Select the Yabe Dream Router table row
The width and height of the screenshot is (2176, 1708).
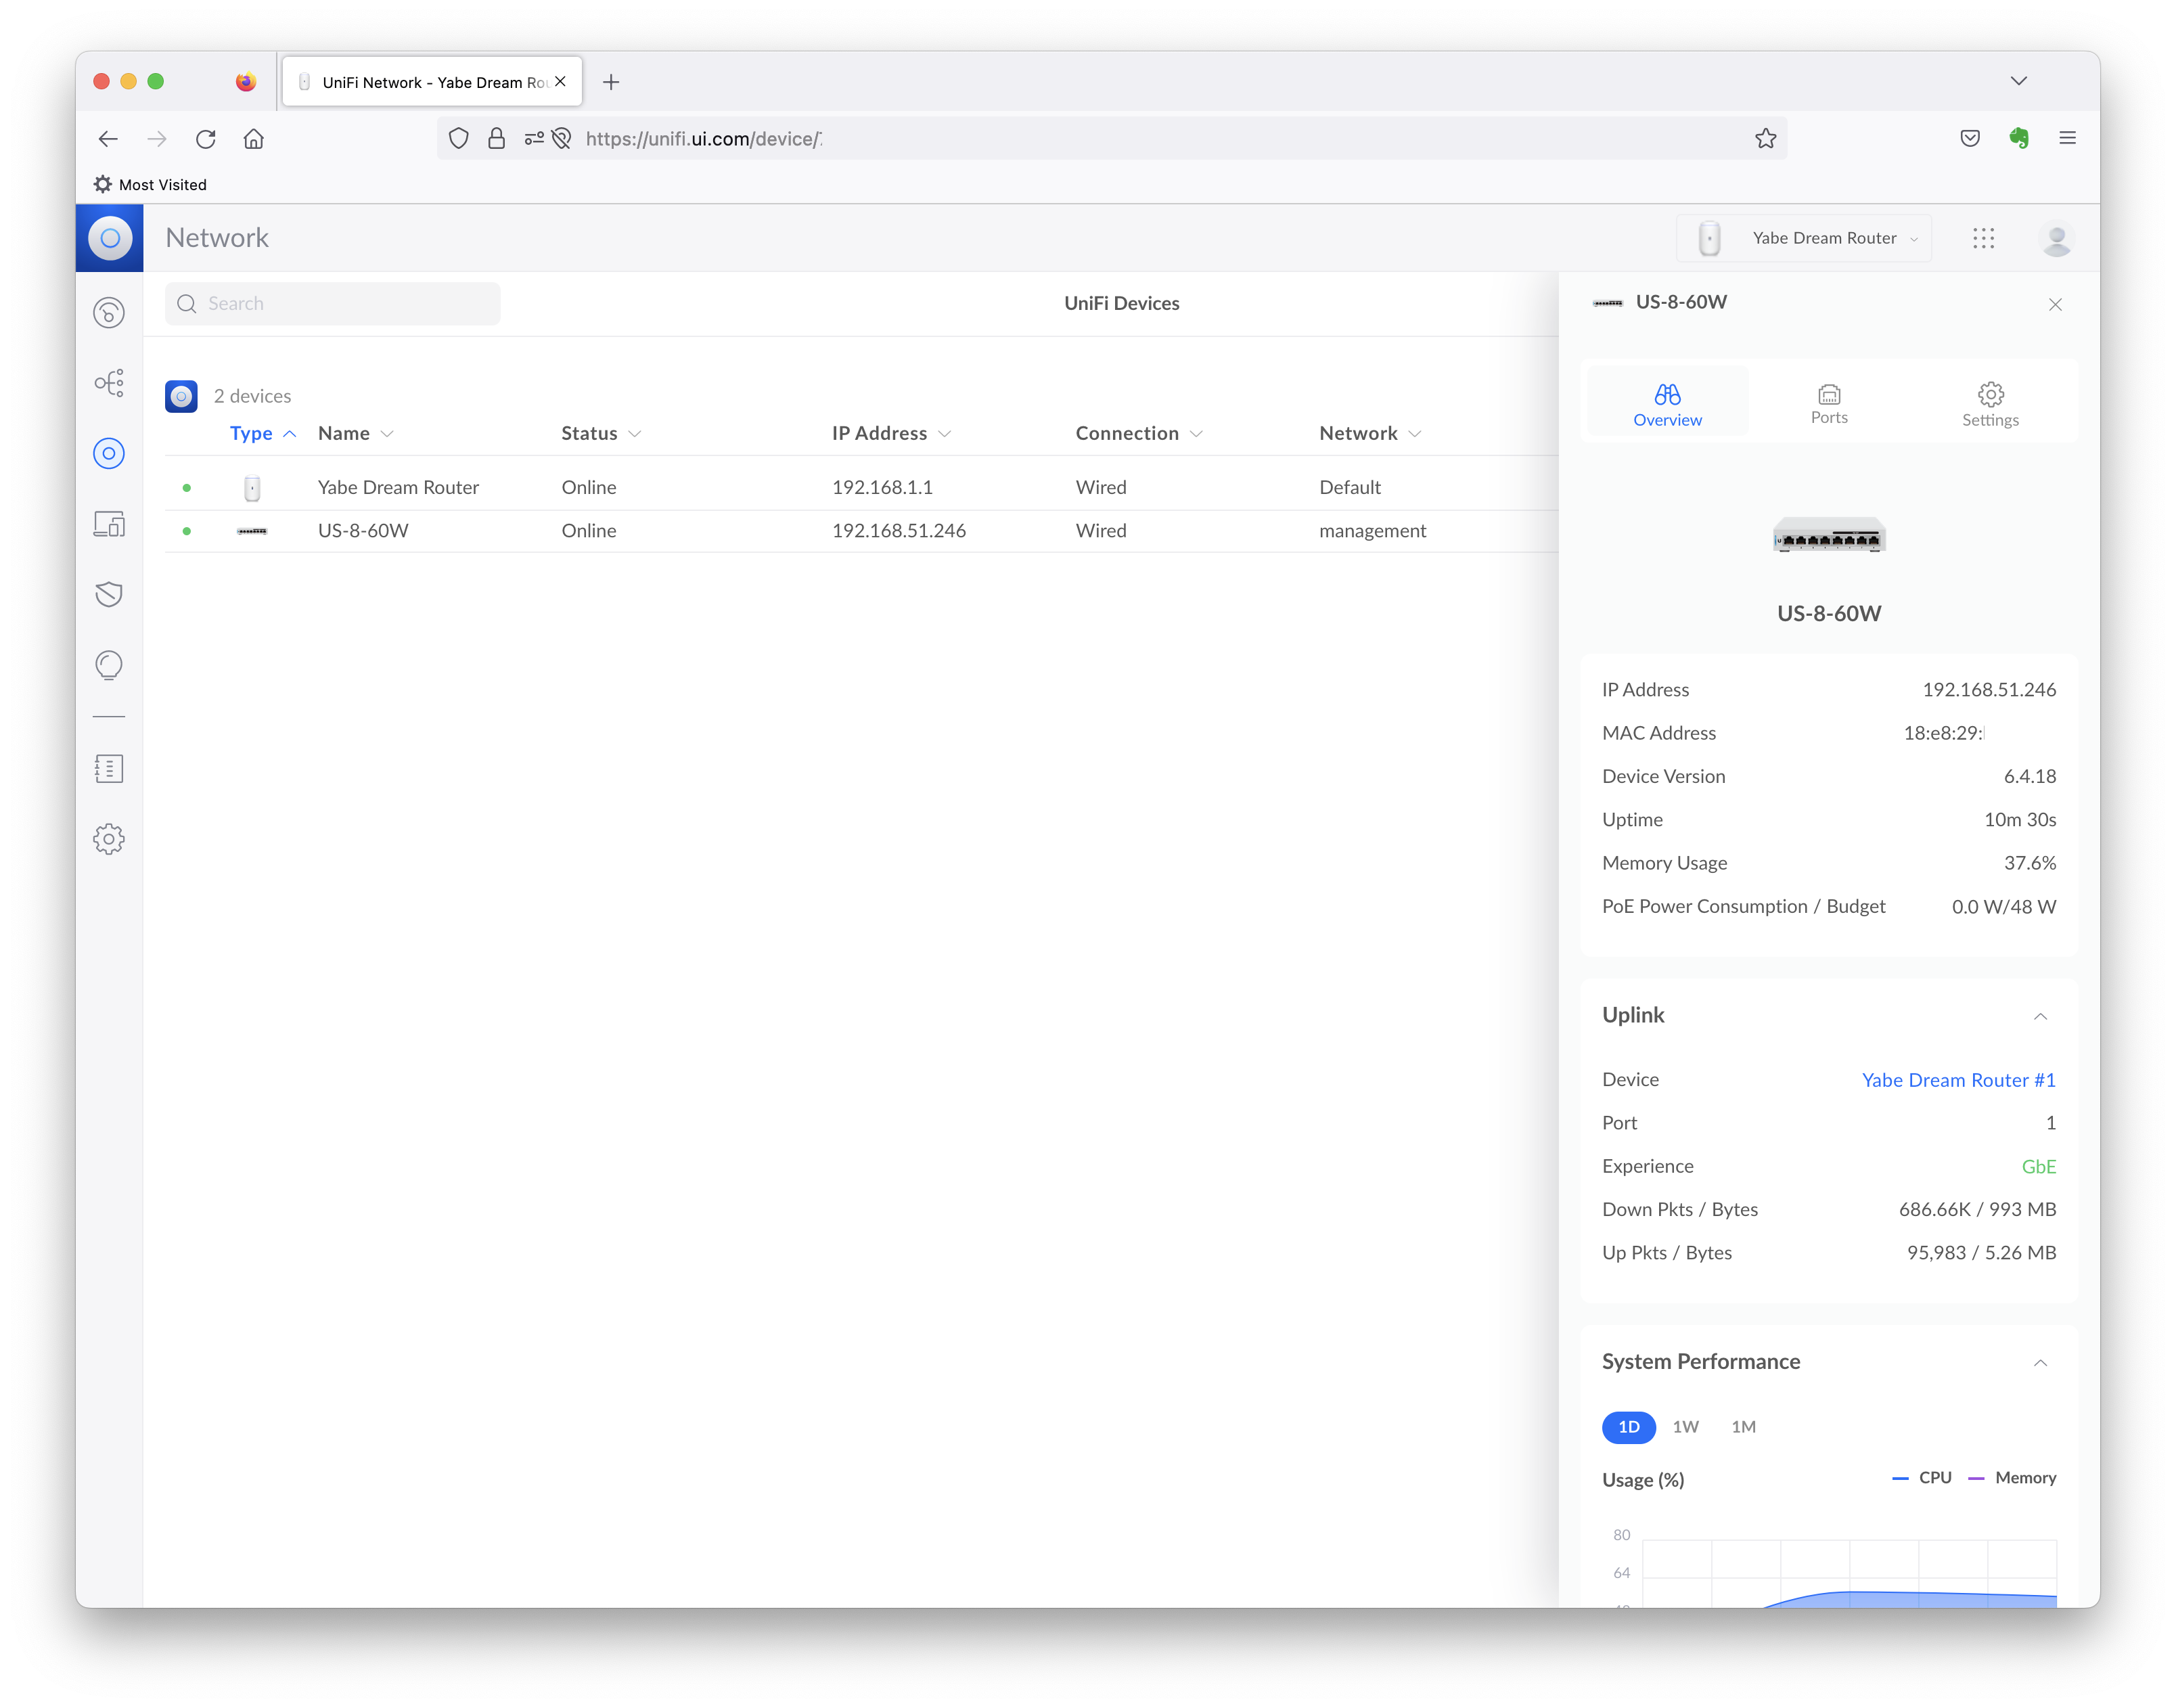click(x=861, y=487)
